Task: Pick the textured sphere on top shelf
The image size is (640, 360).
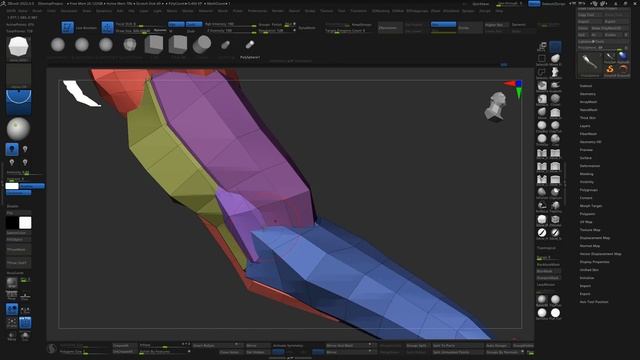Action: click(x=130, y=44)
